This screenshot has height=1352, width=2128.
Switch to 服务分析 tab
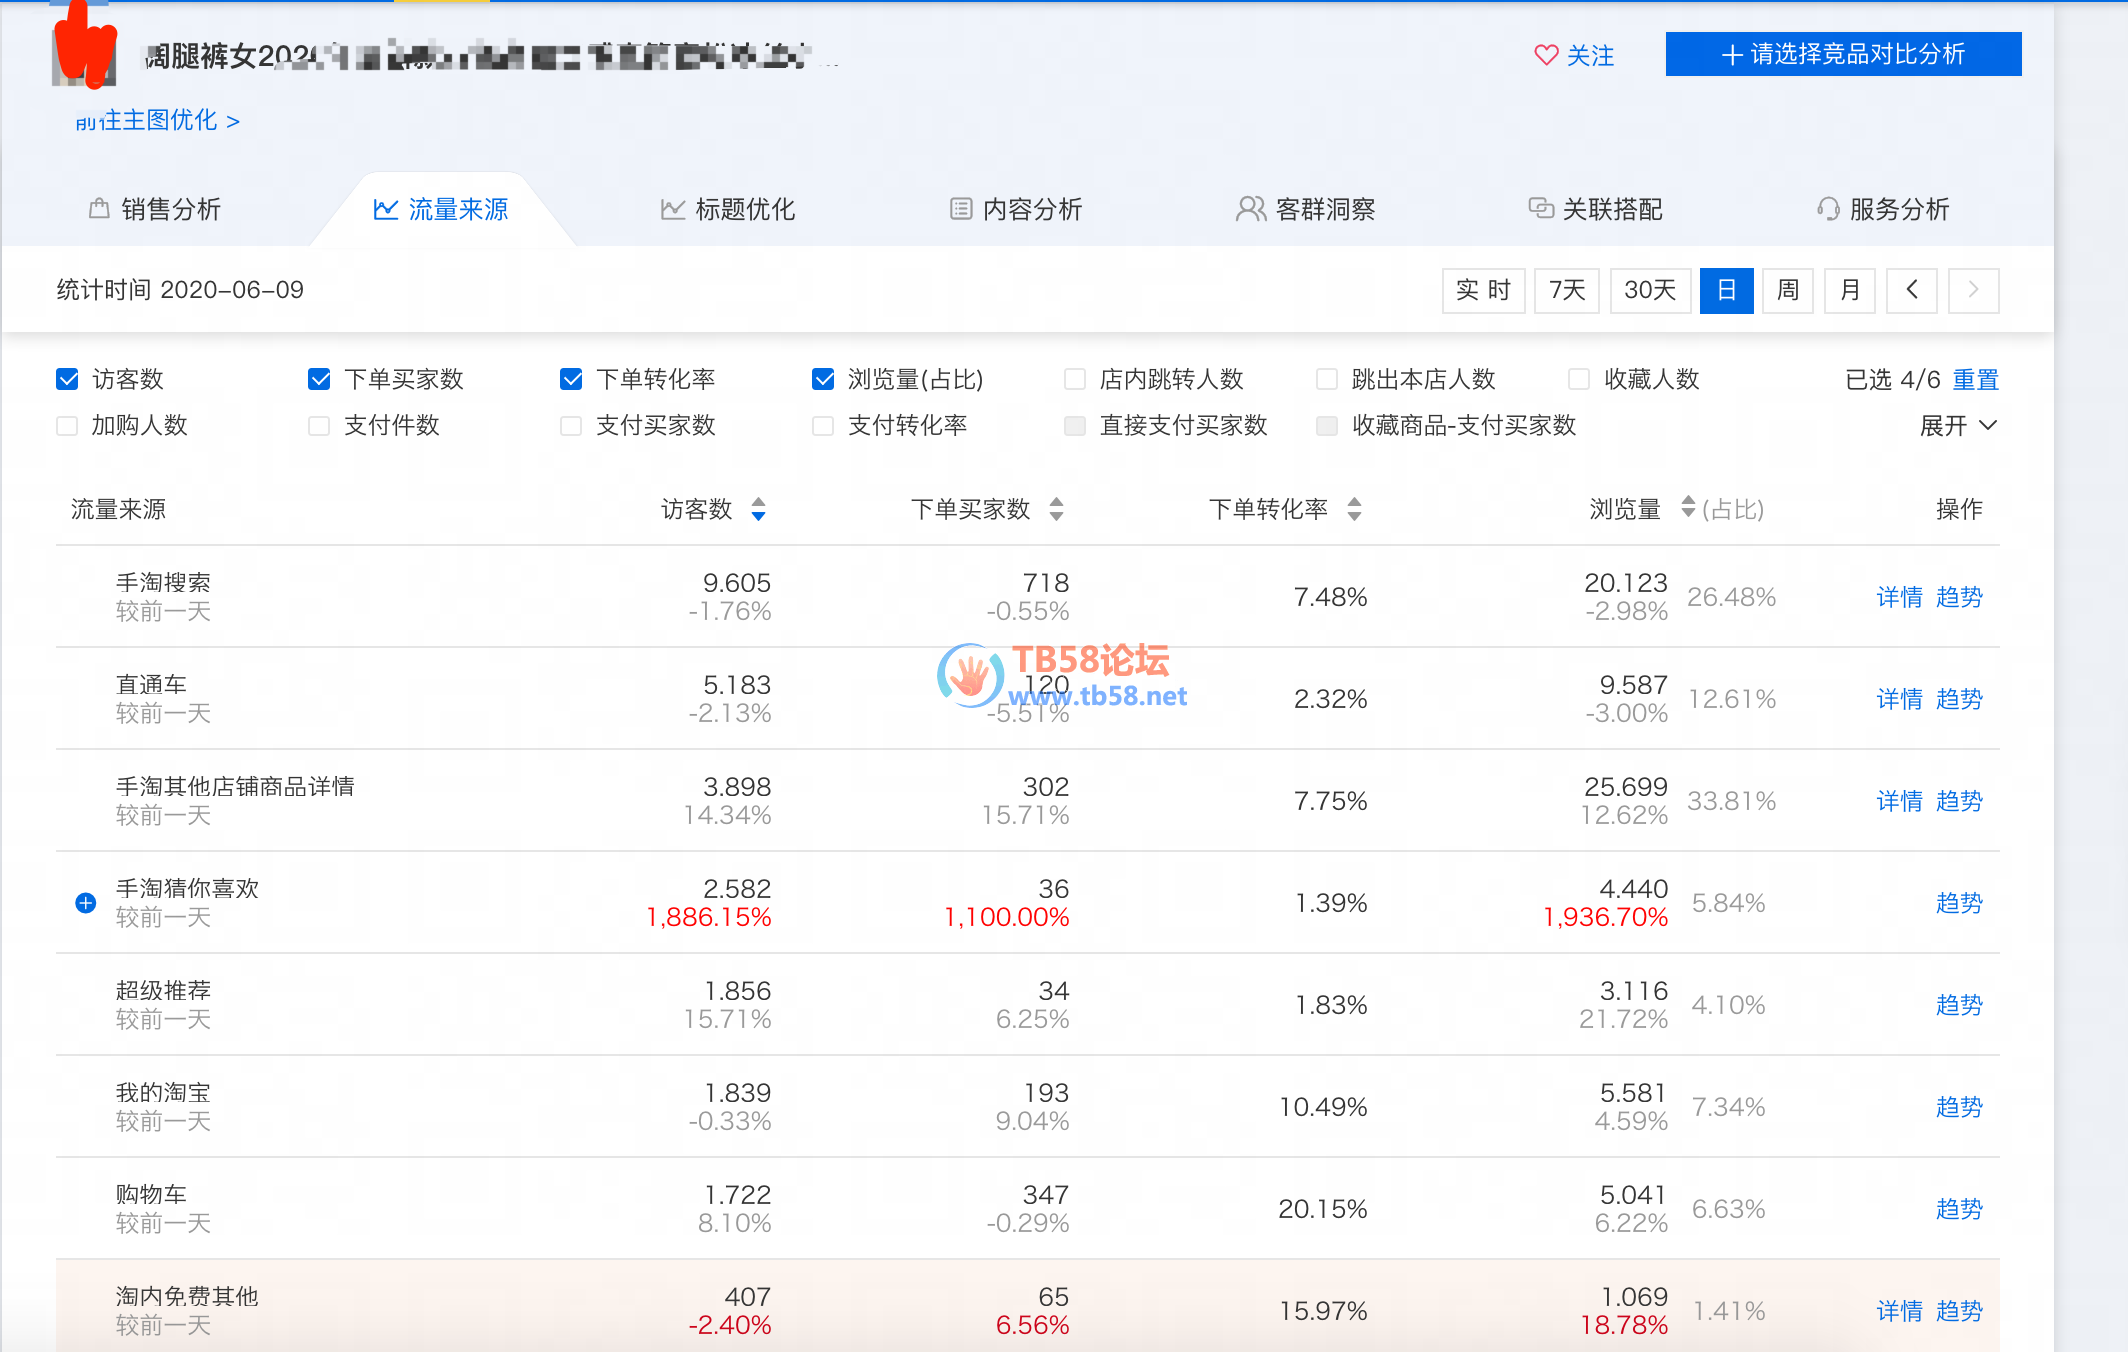tap(1883, 209)
